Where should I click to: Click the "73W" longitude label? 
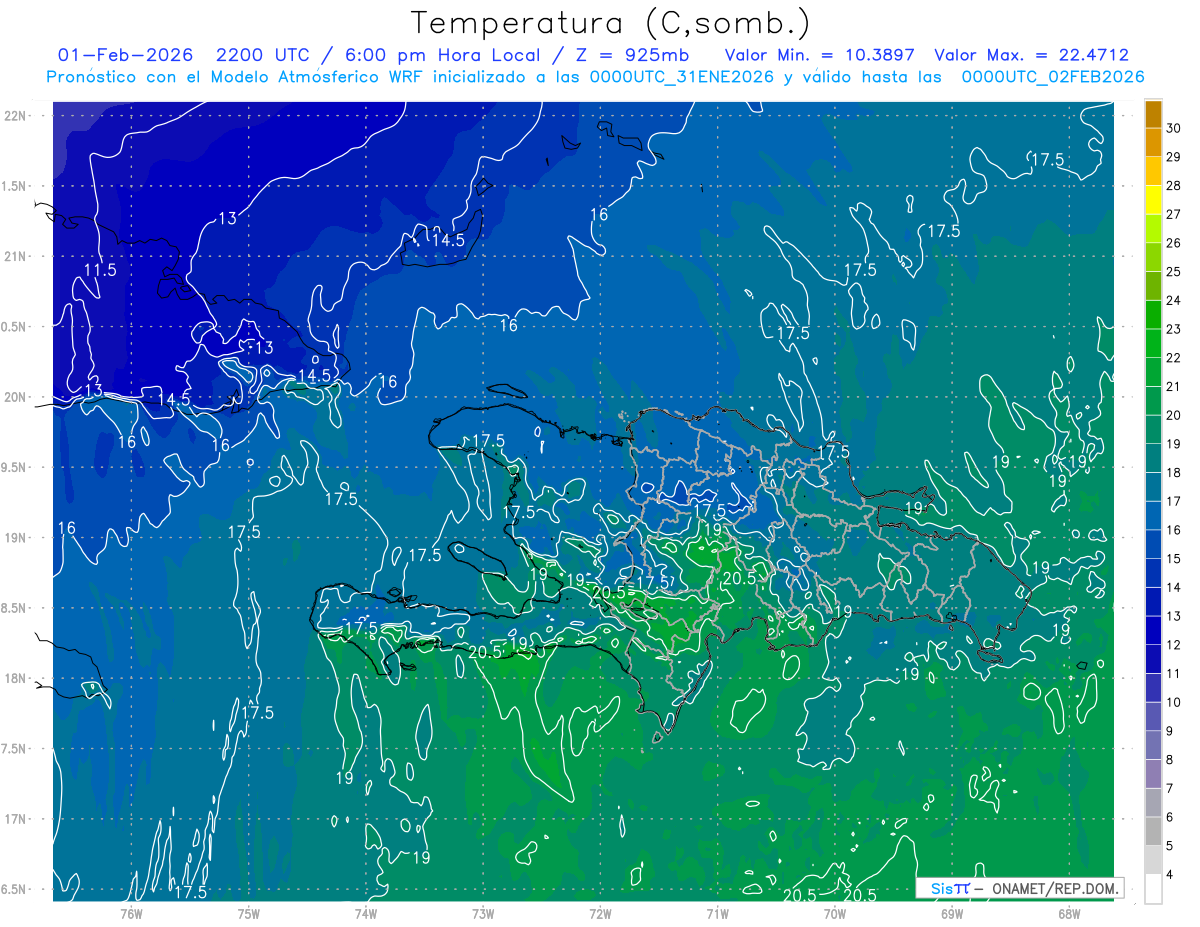(482, 913)
